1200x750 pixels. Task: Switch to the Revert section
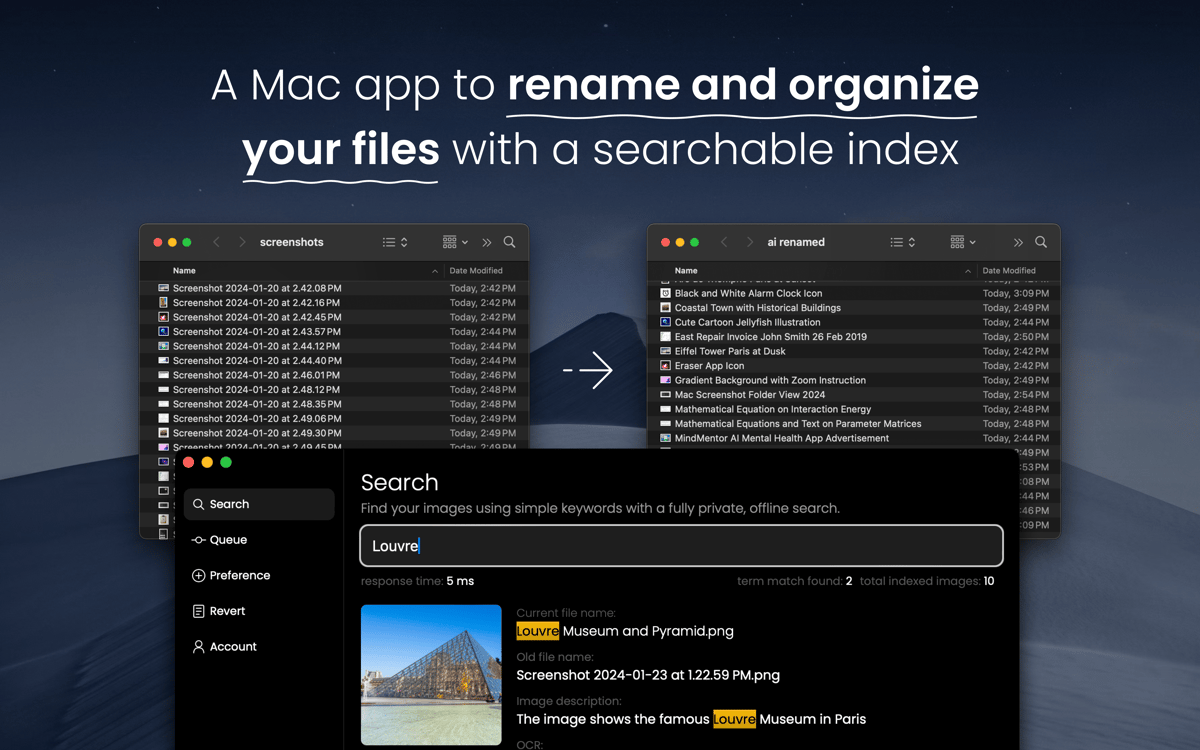pyautogui.click(x=226, y=611)
